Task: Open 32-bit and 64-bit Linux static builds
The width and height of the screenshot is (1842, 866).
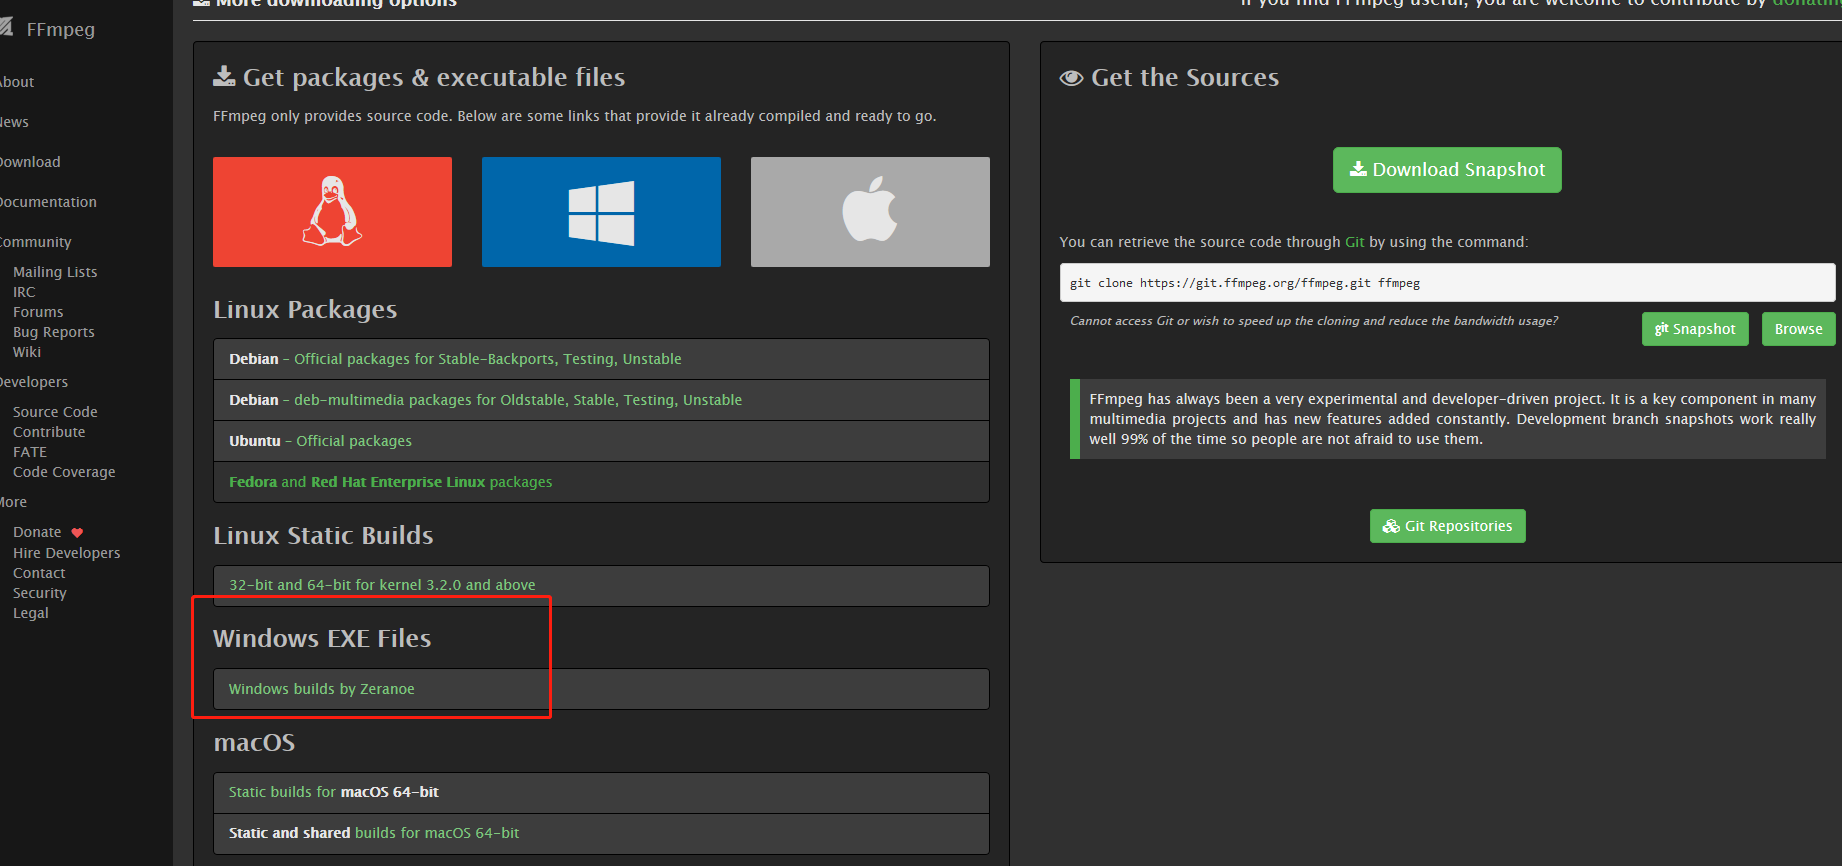Action: coord(382,585)
